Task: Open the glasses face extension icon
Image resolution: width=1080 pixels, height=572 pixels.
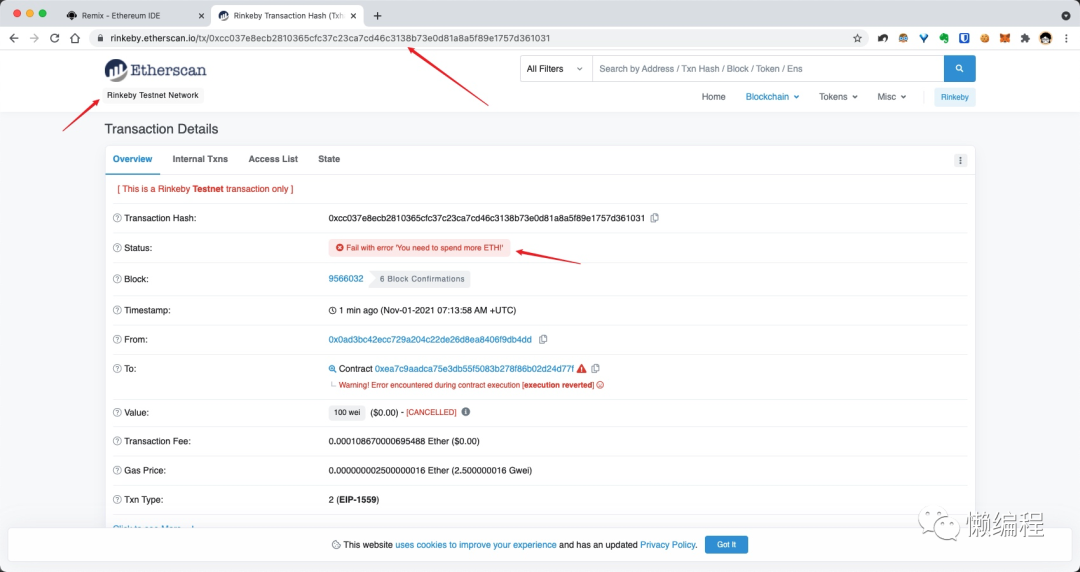Action: coord(903,39)
